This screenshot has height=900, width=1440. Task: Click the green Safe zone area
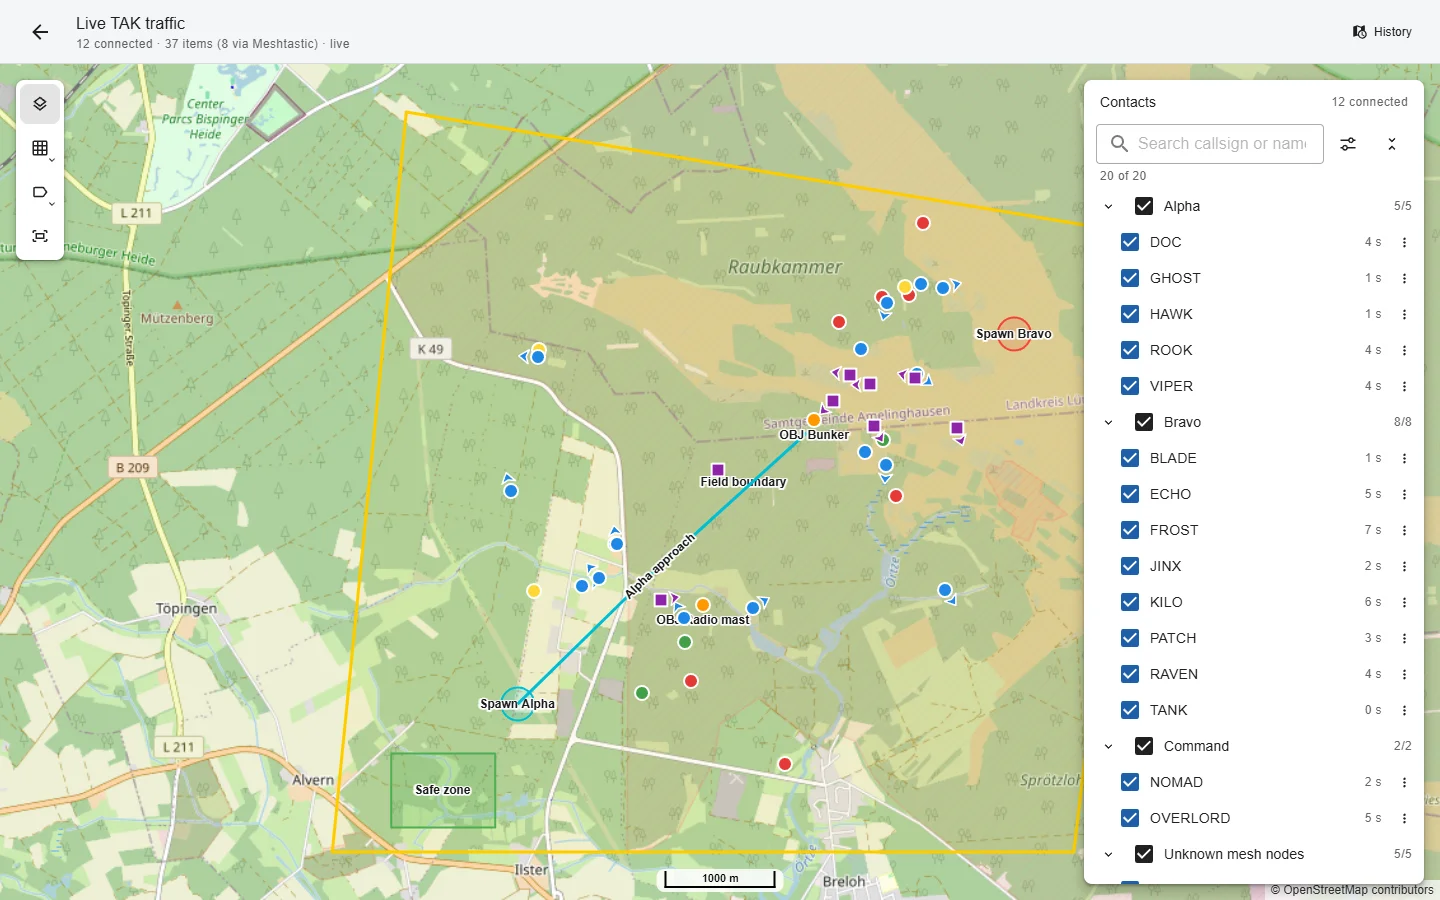(x=443, y=790)
